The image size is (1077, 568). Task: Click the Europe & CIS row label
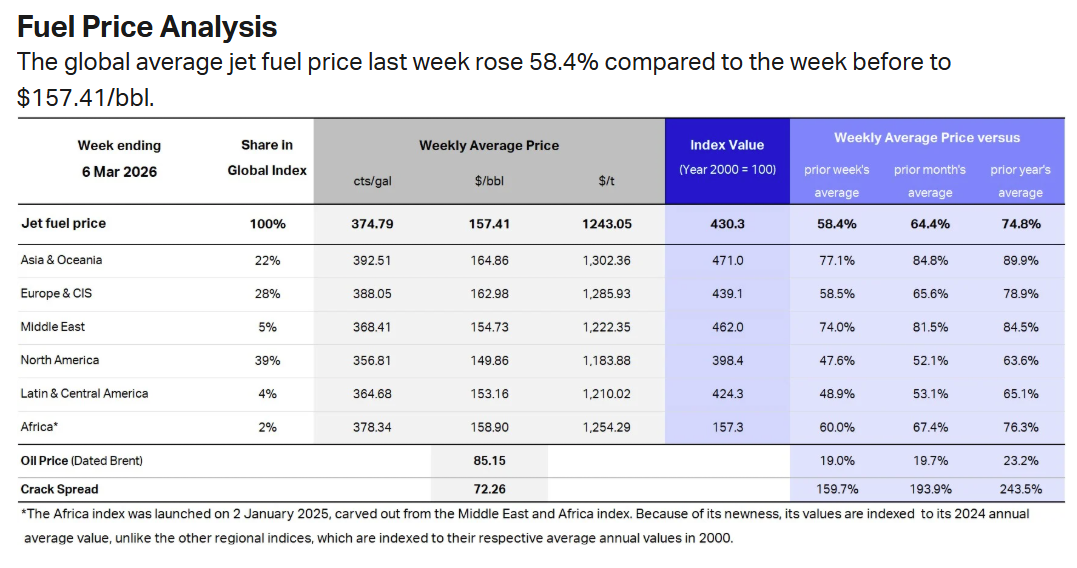(56, 294)
